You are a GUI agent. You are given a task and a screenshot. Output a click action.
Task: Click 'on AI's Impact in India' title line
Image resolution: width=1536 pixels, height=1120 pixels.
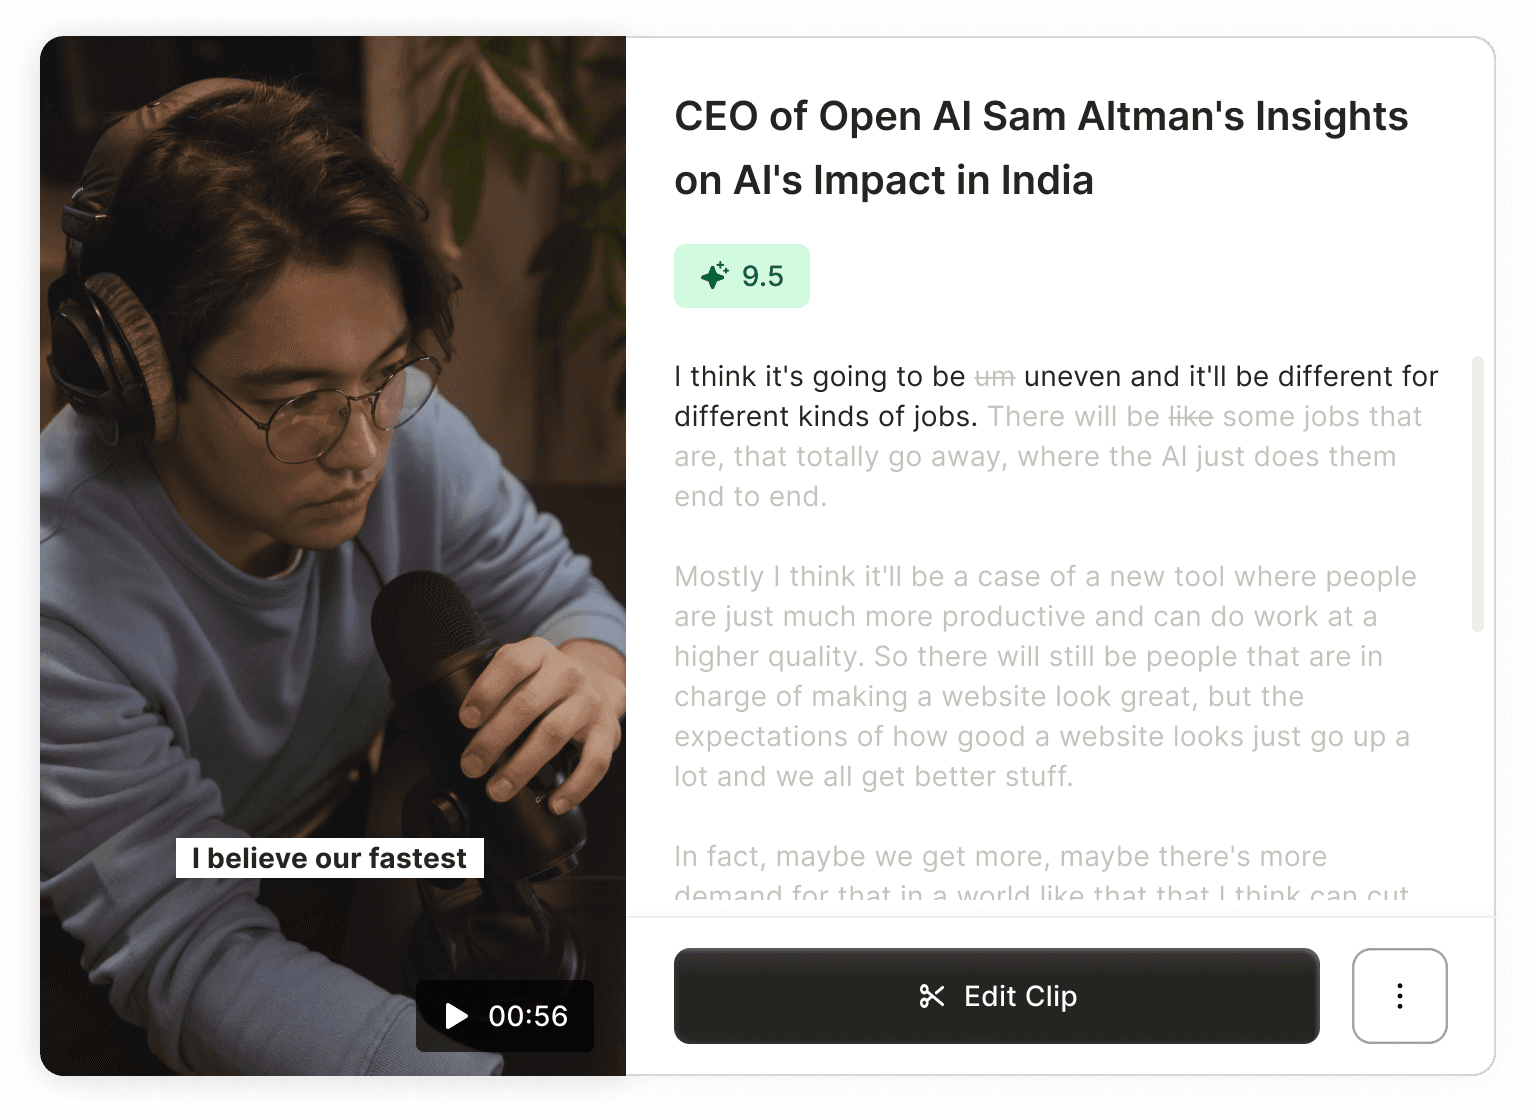pos(884,181)
